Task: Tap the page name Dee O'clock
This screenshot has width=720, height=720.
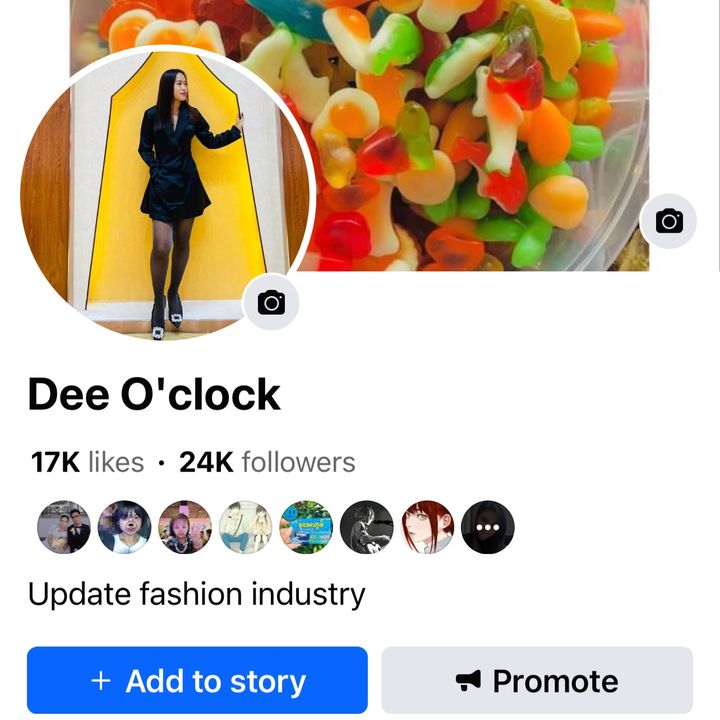Action: coord(154,395)
